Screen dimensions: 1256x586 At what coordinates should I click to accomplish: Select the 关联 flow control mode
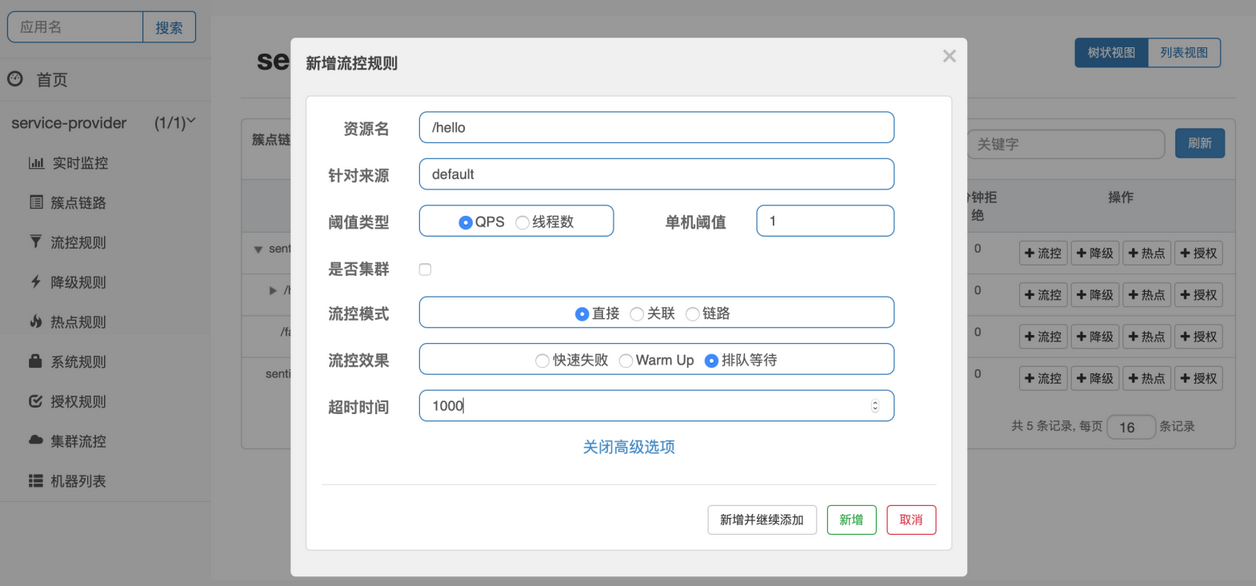tap(637, 314)
